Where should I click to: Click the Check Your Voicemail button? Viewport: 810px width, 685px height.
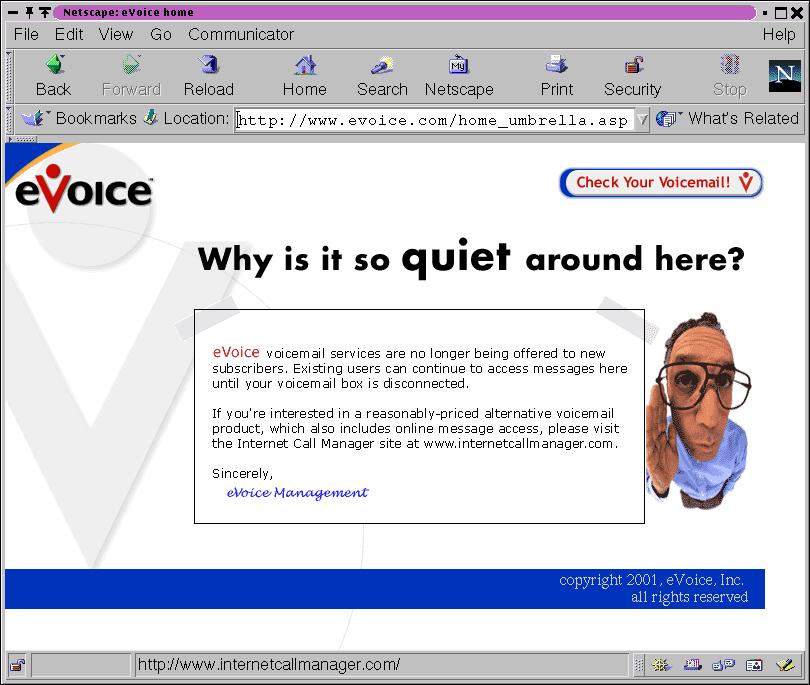click(660, 183)
